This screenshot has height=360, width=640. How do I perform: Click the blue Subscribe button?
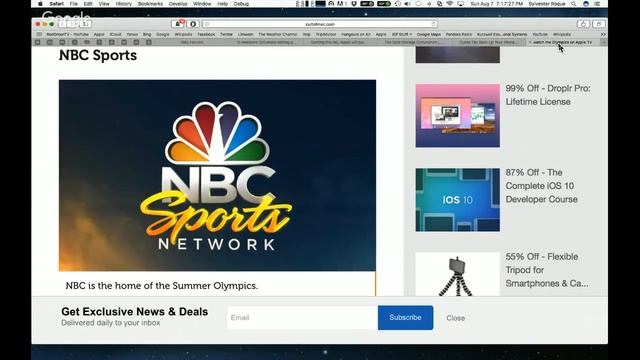pos(405,318)
